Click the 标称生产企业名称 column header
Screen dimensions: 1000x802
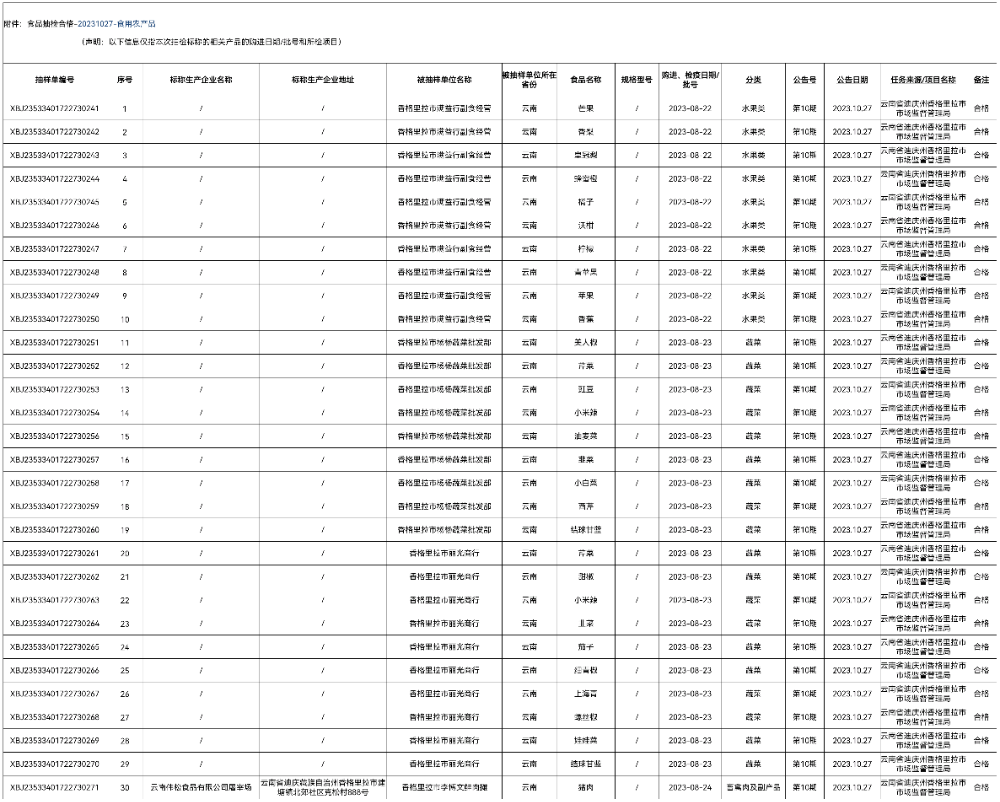[x=201, y=79]
